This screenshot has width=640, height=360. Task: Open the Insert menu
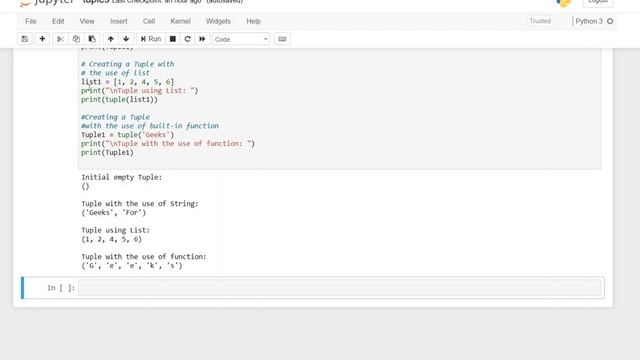(119, 21)
